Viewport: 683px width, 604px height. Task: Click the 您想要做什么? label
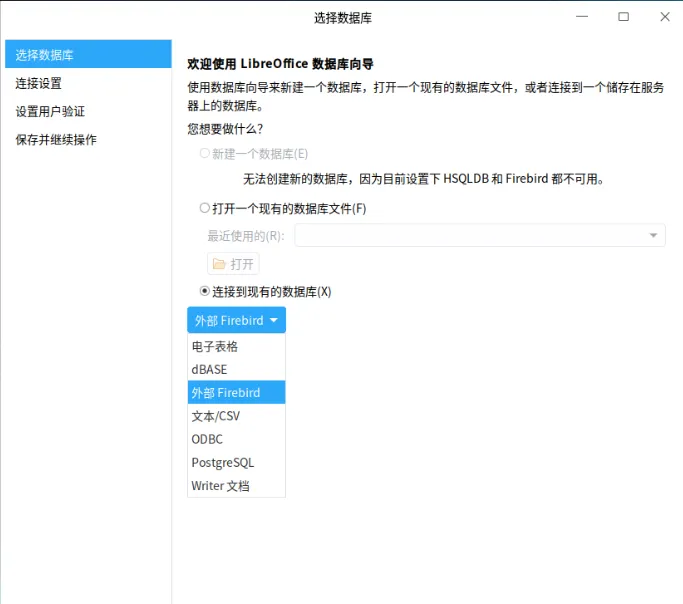[225, 129]
